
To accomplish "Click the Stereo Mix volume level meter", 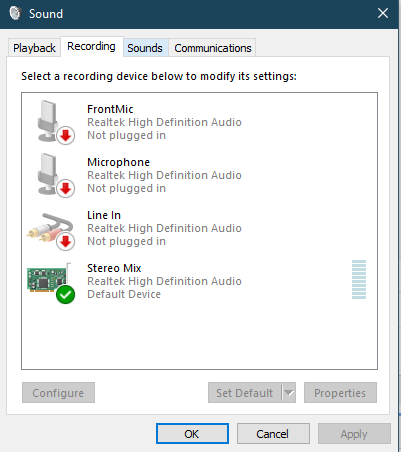I will [359, 279].
